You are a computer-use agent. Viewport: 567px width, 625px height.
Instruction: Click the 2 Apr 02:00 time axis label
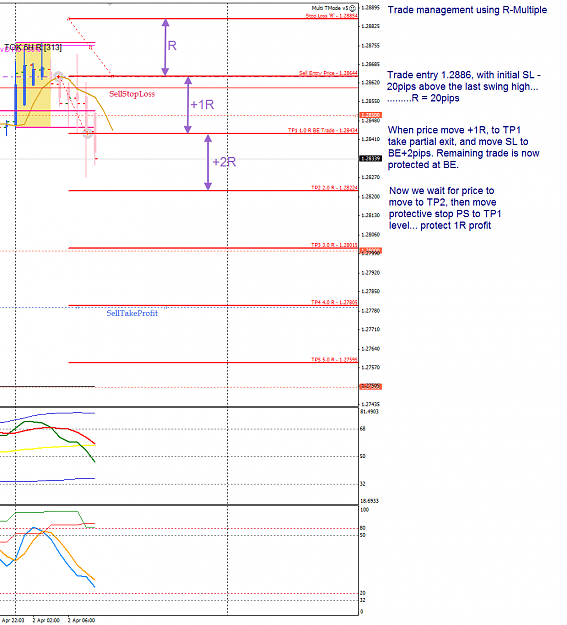pyautogui.click(x=46, y=620)
